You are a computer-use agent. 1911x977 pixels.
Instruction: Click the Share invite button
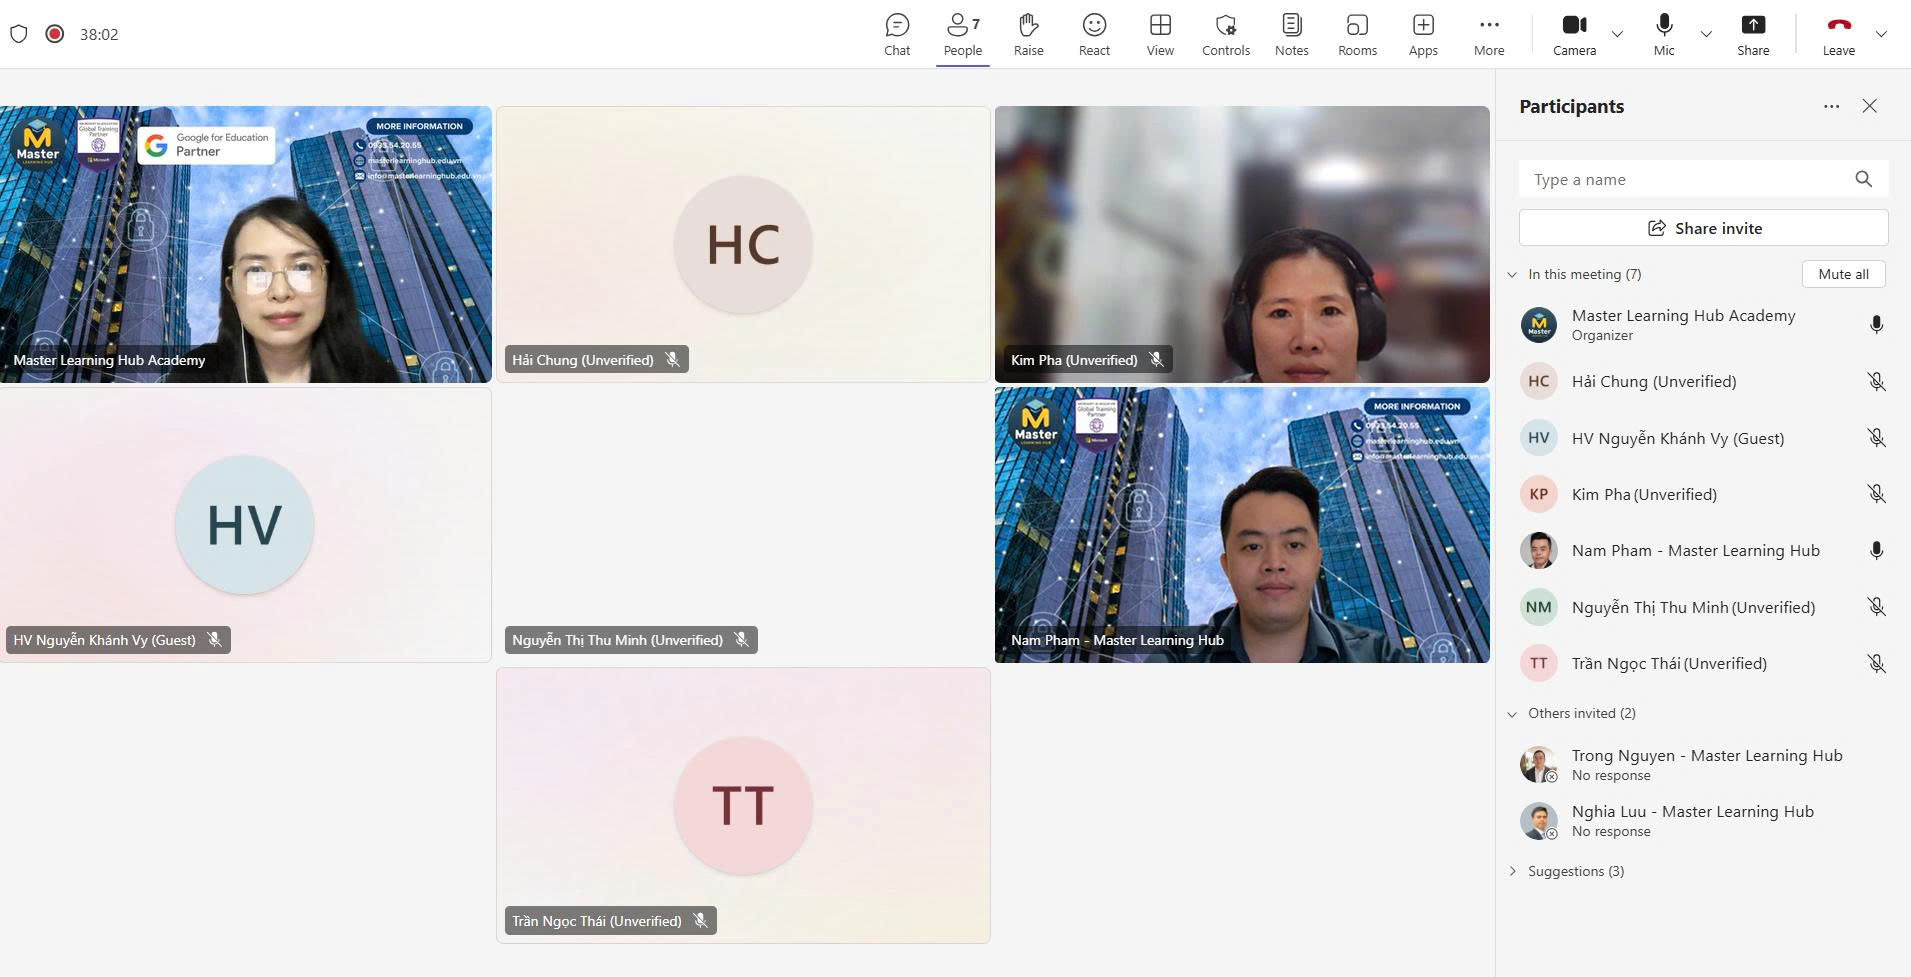point(1703,228)
